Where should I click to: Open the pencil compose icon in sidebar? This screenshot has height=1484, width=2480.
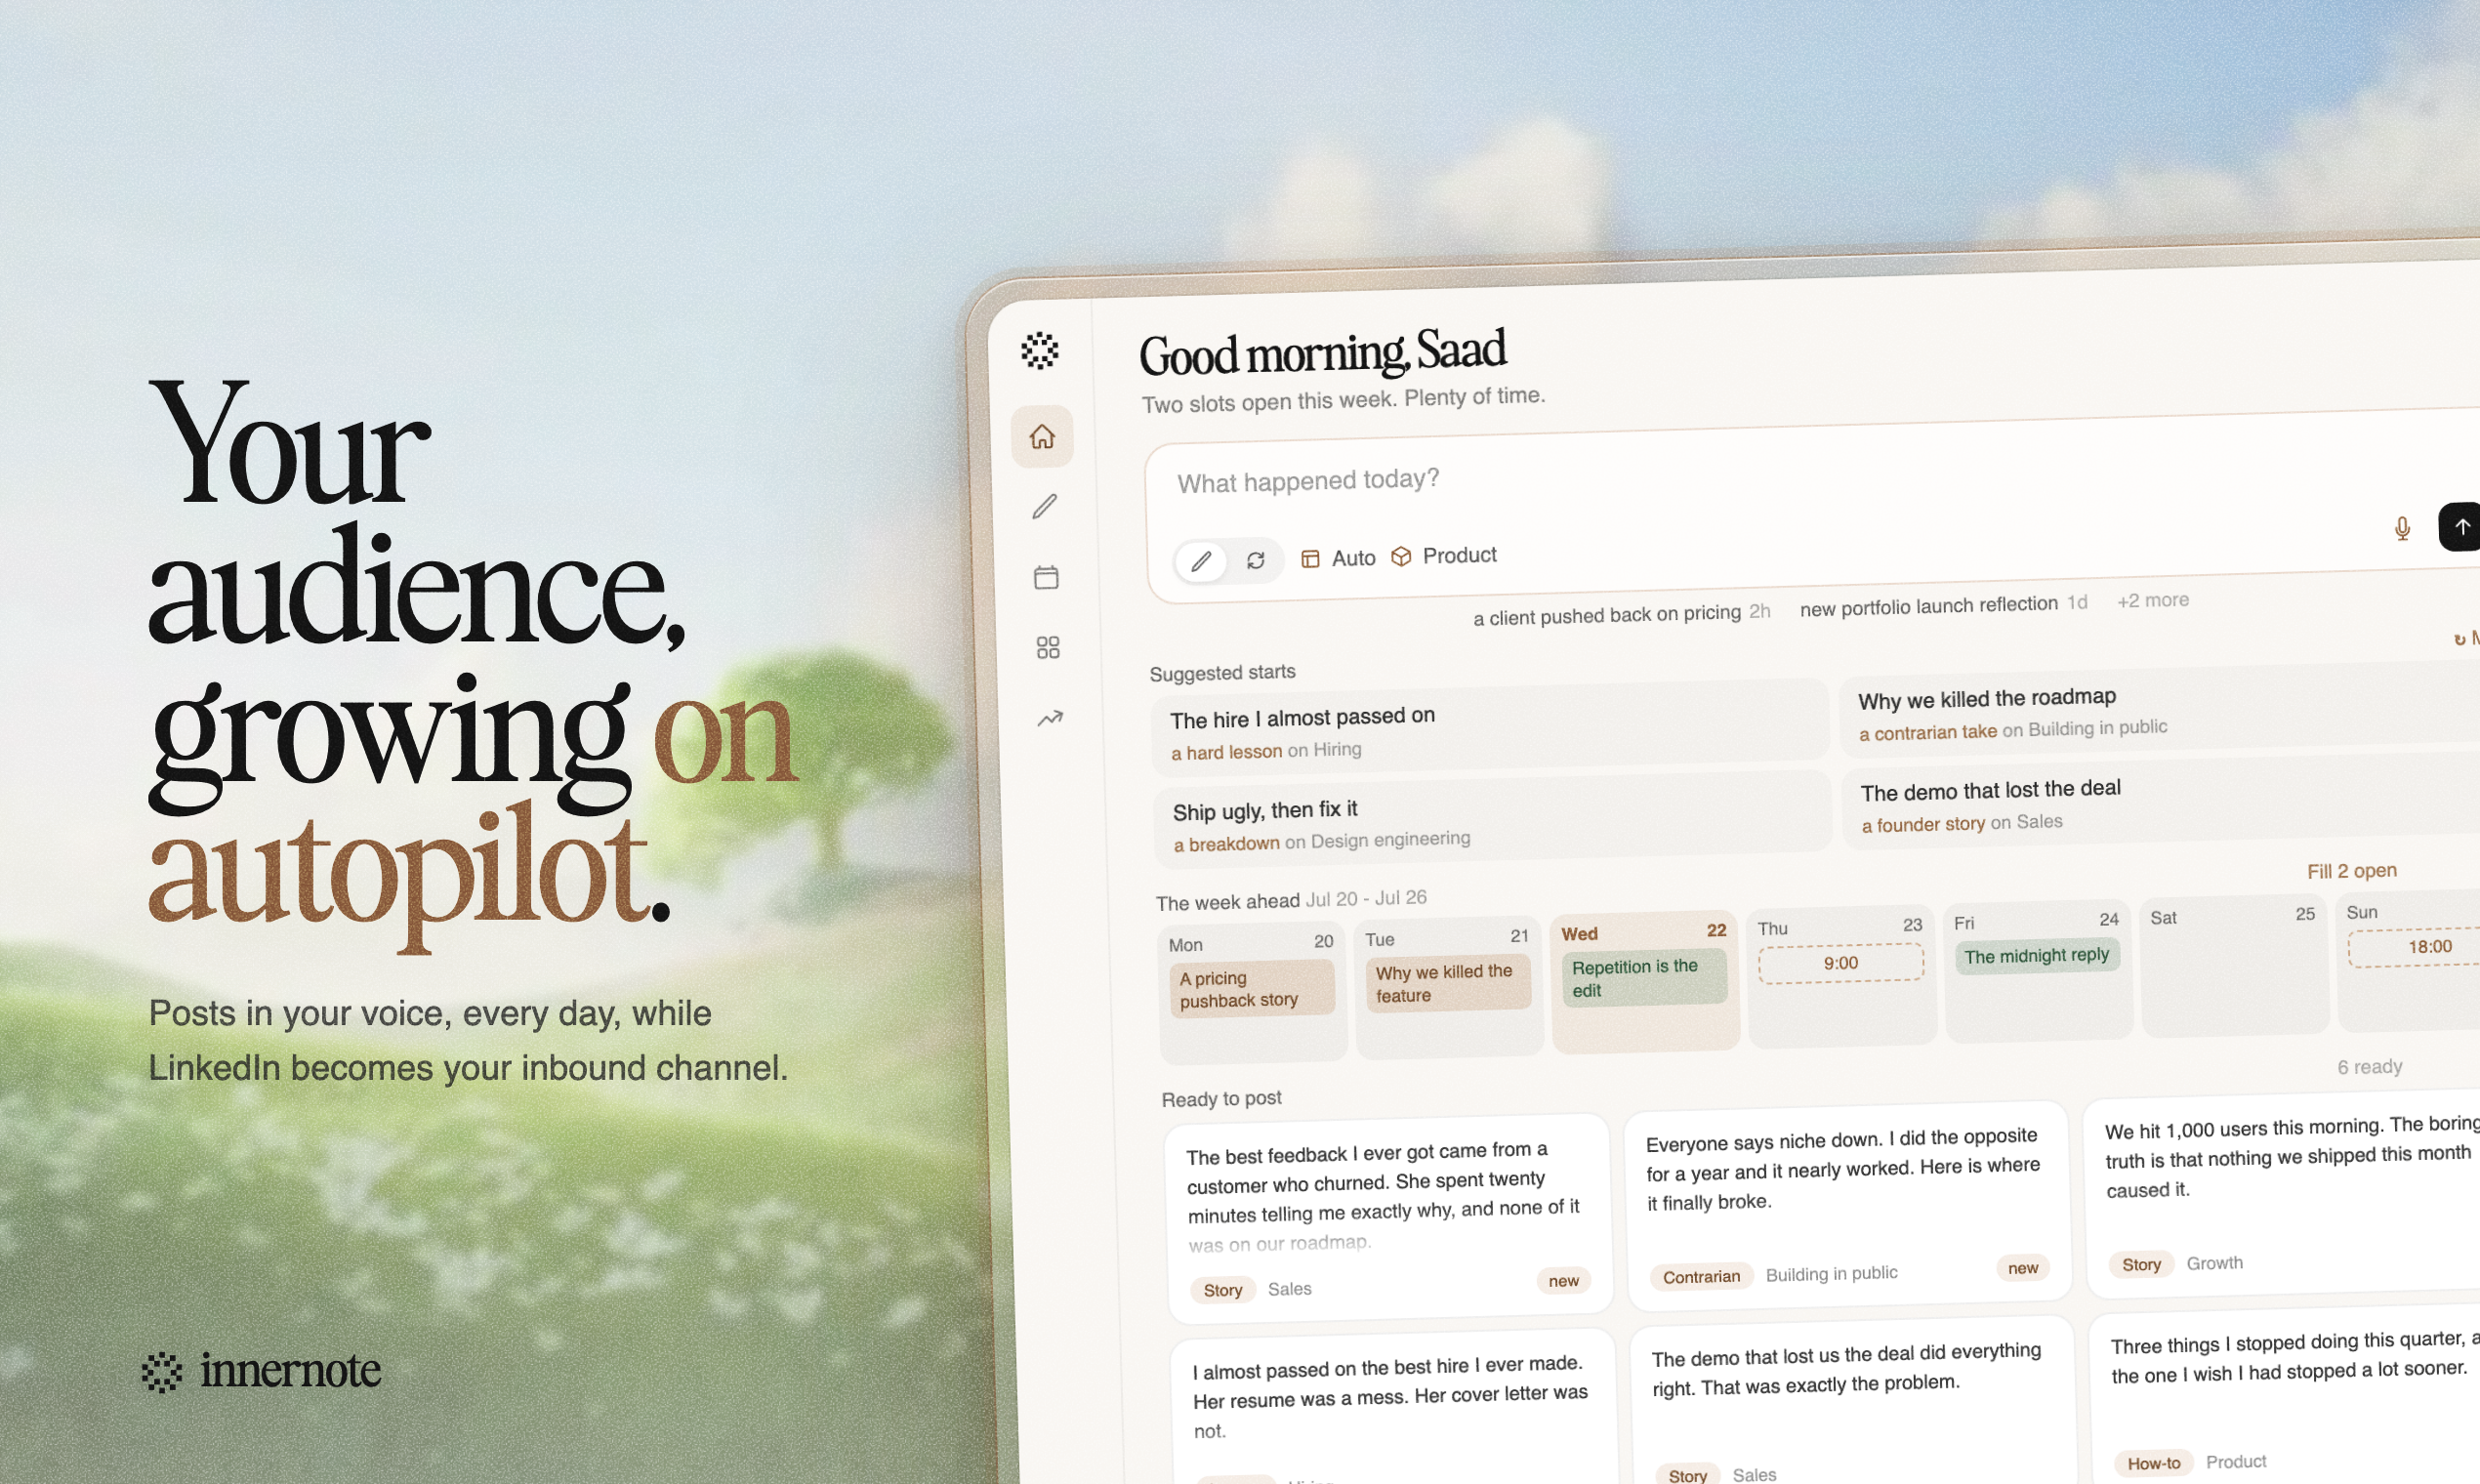[x=1044, y=507]
